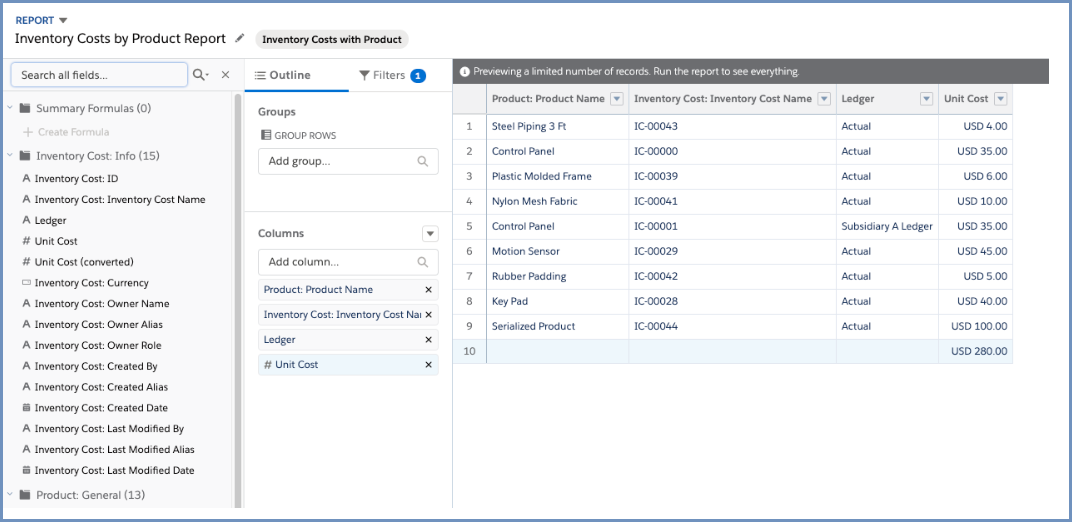Open Unit Cost column header dropdown
Viewport: 1072px width, 522px height.
1000,99
